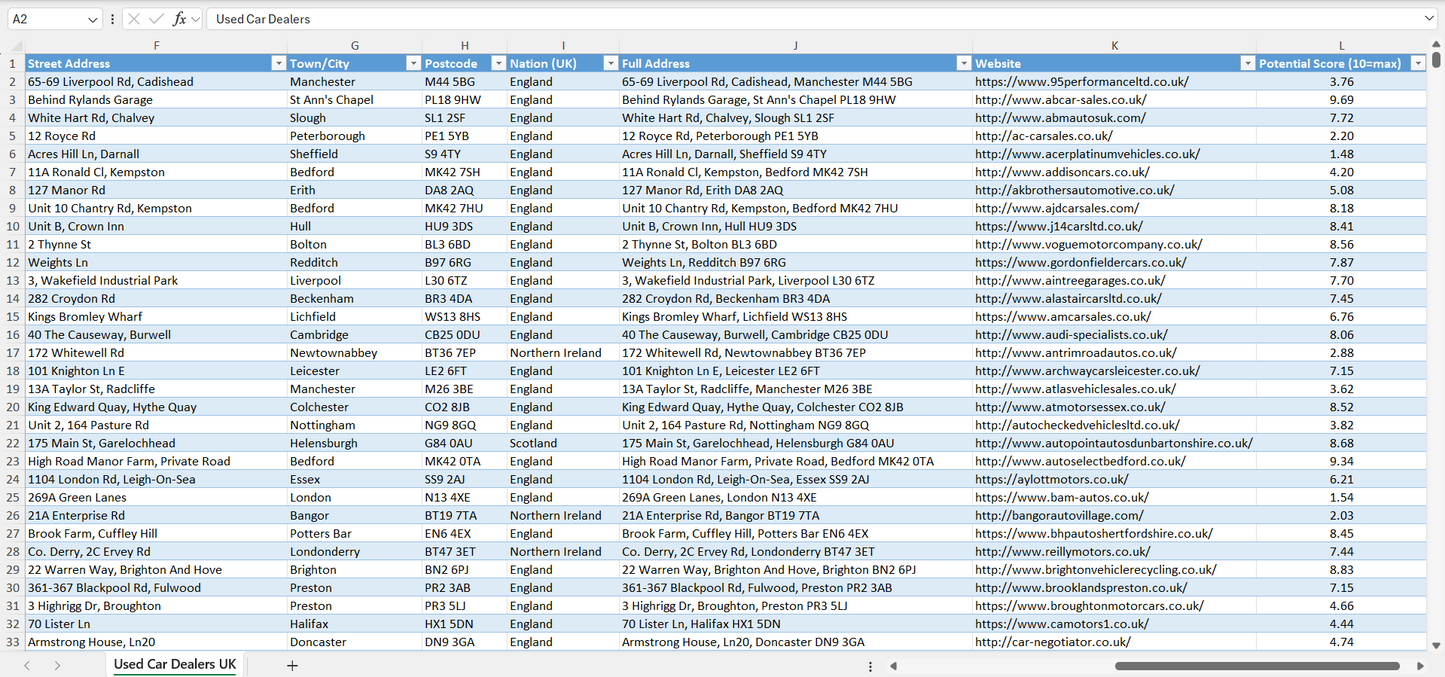Open the Name Box dropdown
This screenshot has width=1445, height=677.
[93, 19]
